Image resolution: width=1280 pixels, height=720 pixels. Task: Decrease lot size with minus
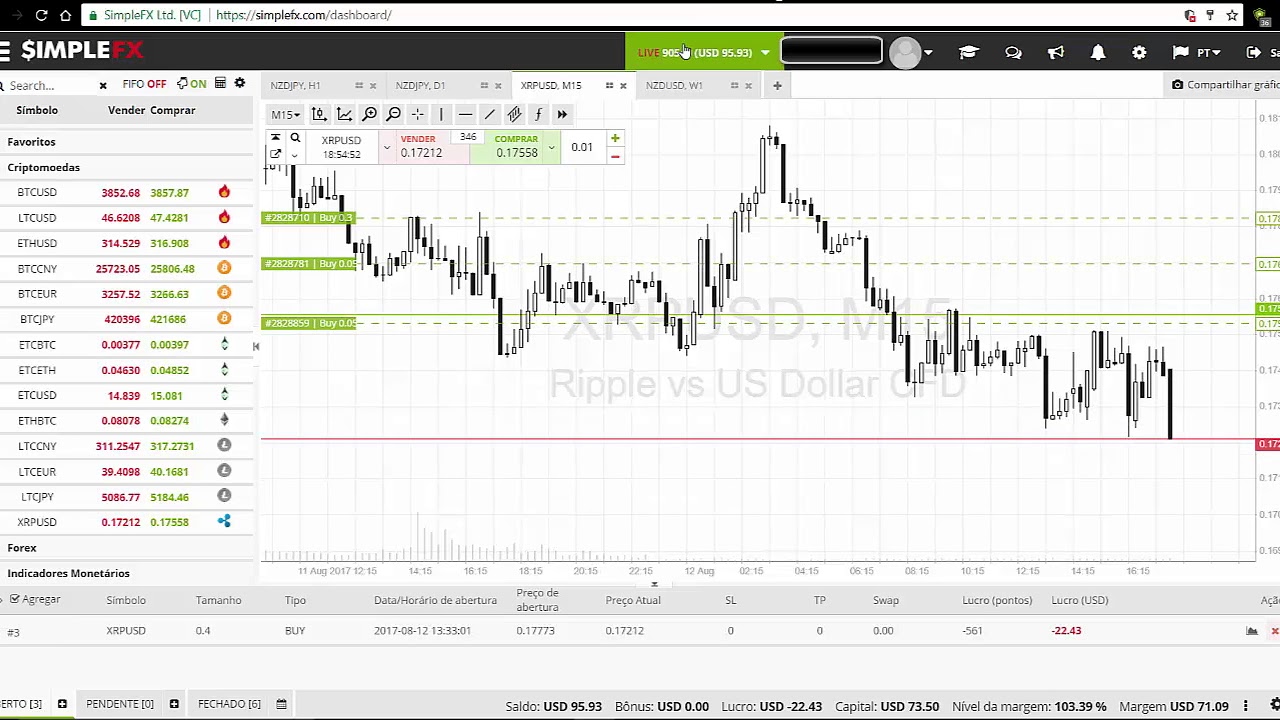click(x=615, y=156)
